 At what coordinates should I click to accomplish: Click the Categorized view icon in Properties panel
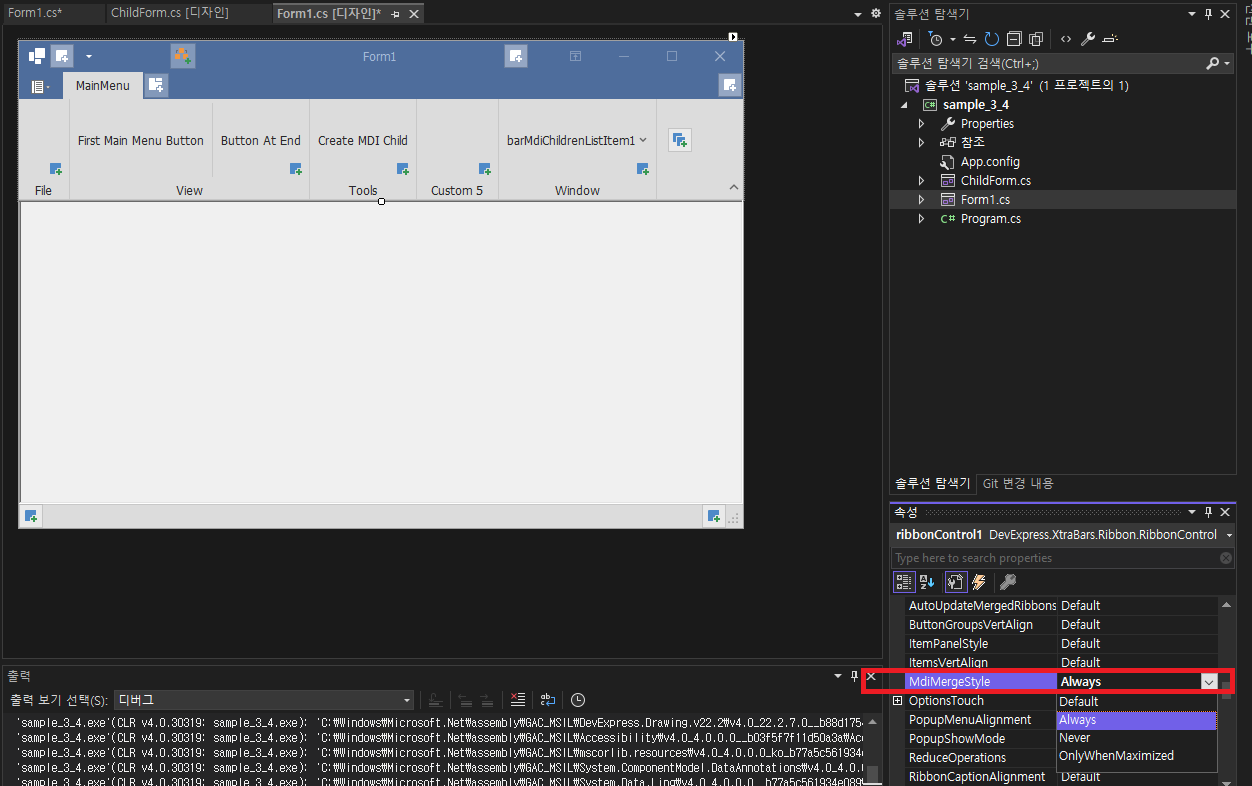tap(903, 582)
